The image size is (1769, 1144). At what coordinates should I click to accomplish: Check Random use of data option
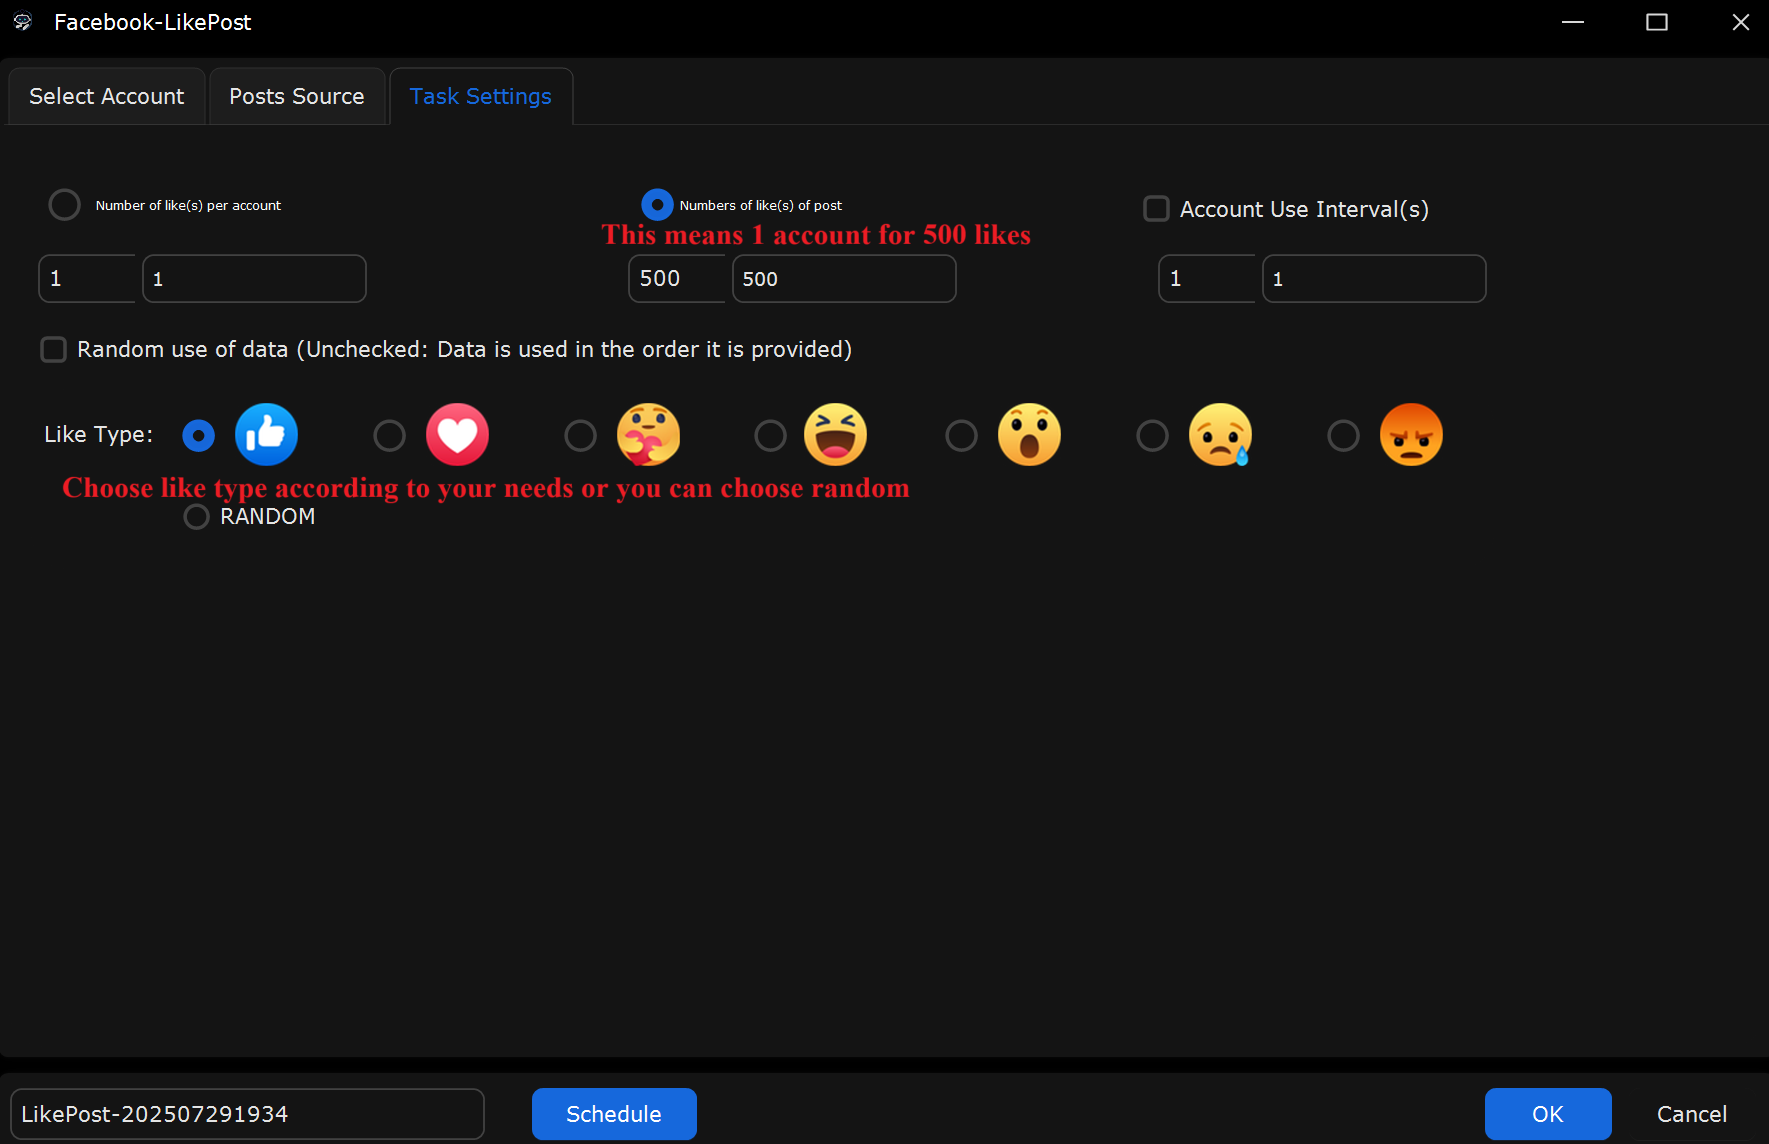53,349
